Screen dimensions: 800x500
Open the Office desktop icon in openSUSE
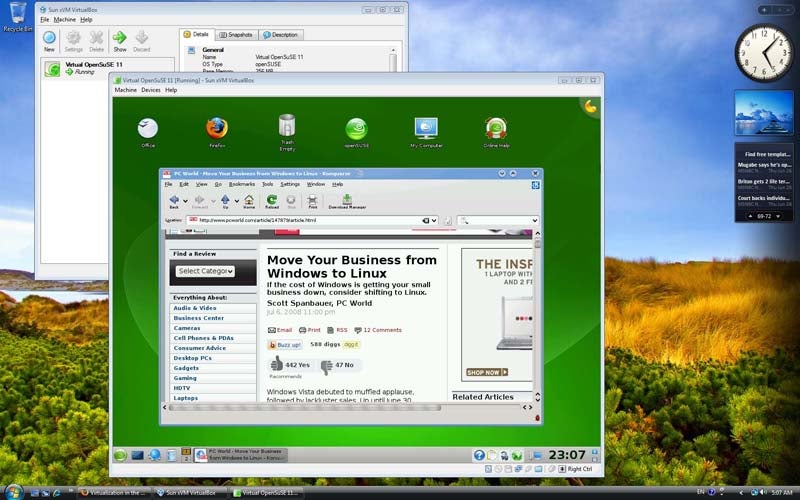click(x=148, y=128)
